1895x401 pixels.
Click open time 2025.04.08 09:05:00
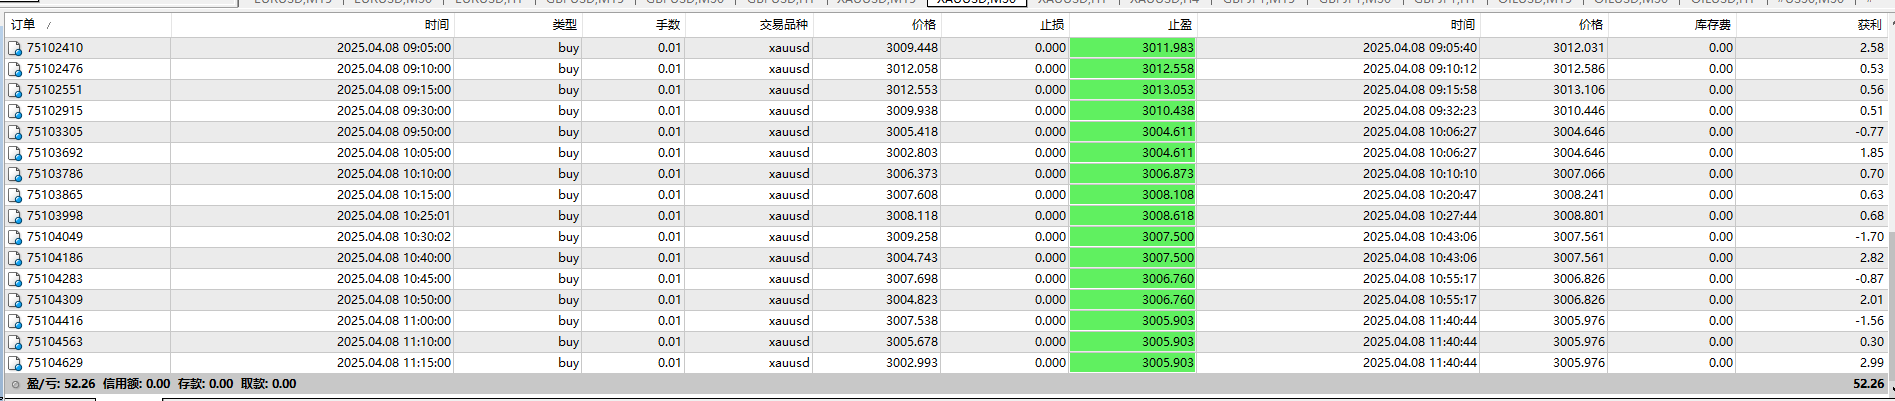tap(394, 48)
